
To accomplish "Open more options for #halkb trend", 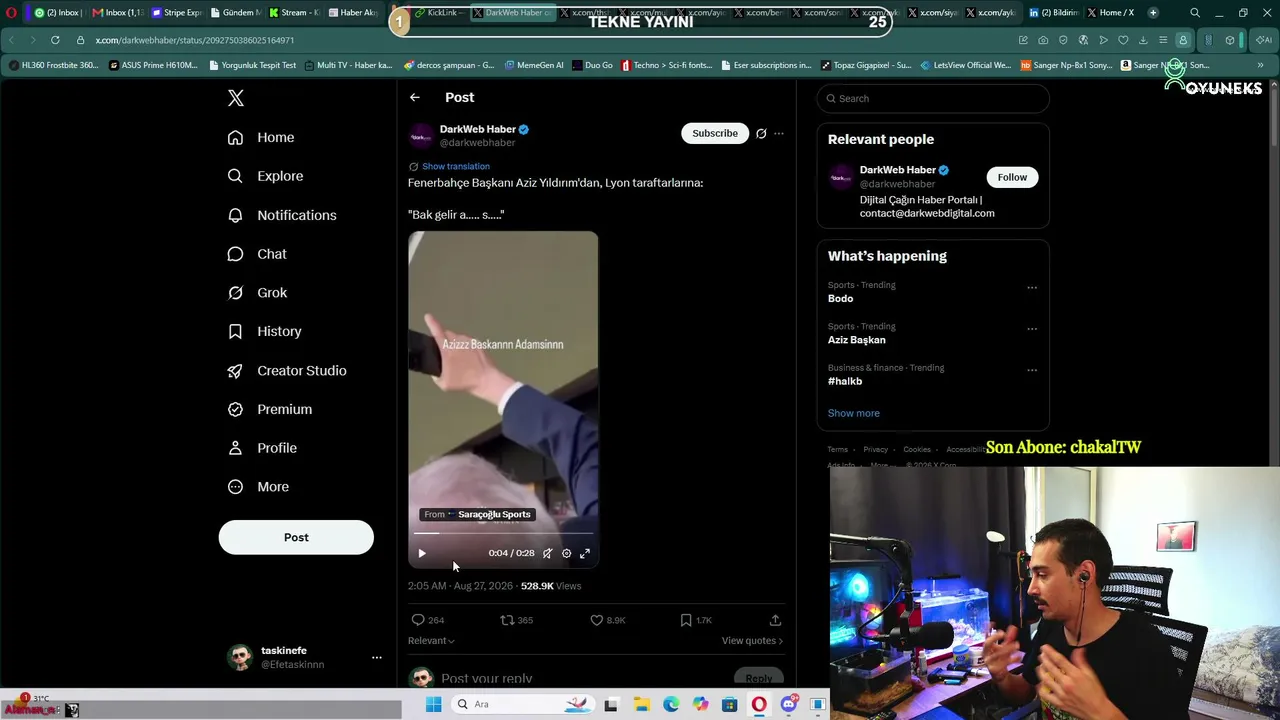I will coord(1032,370).
